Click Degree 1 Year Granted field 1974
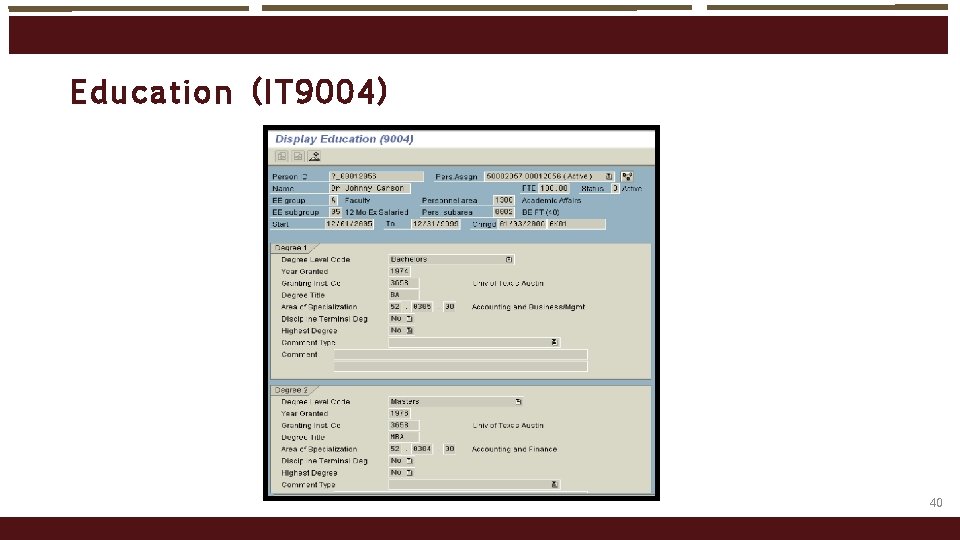Image resolution: width=960 pixels, height=540 pixels. click(399, 271)
